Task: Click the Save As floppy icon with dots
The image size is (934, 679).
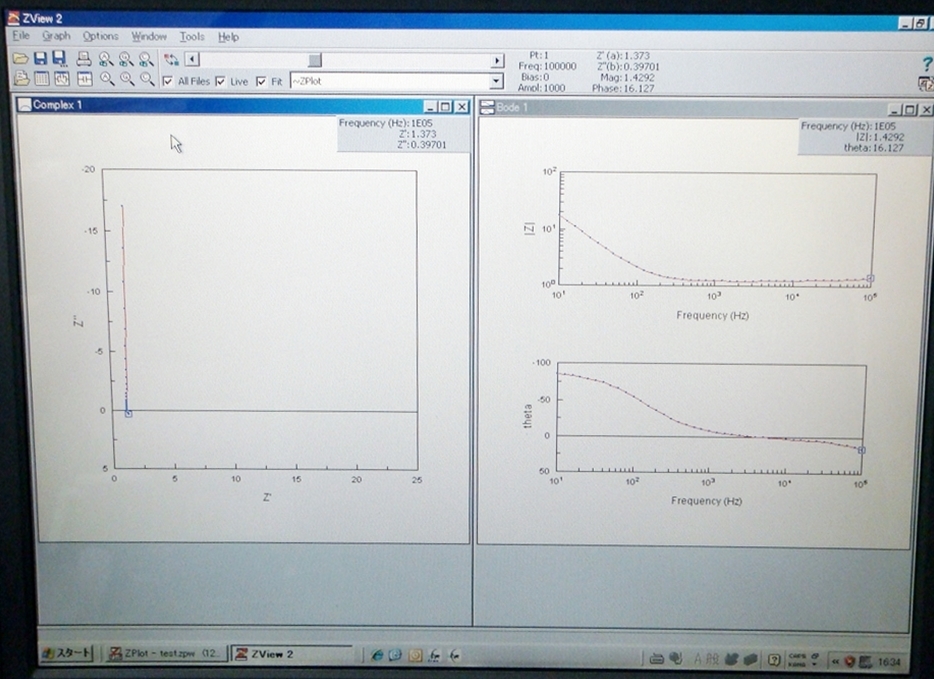Action: 60,58
